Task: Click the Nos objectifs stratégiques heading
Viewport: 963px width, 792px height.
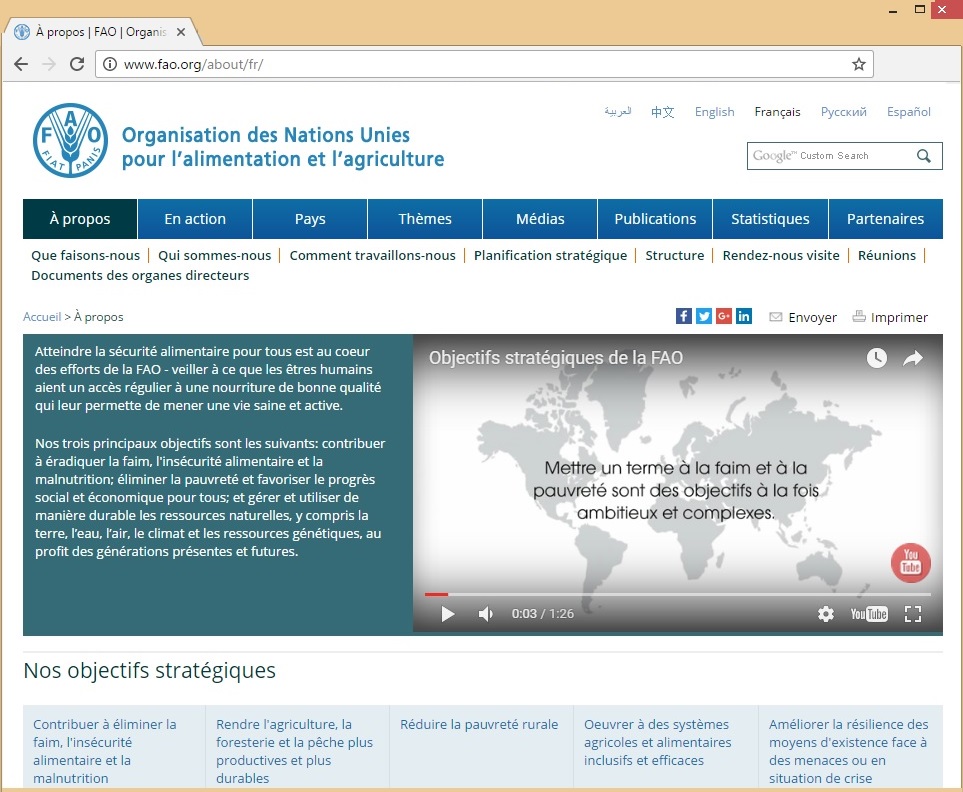Action: tap(149, 670)
